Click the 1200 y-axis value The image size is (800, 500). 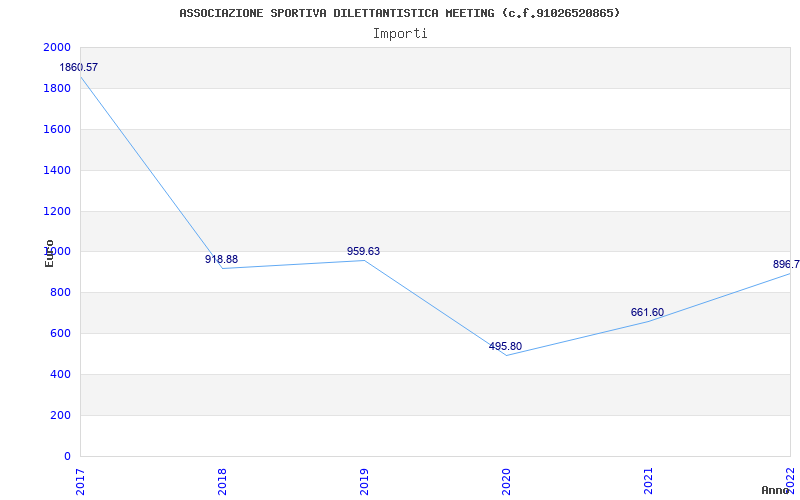point(57,211)
